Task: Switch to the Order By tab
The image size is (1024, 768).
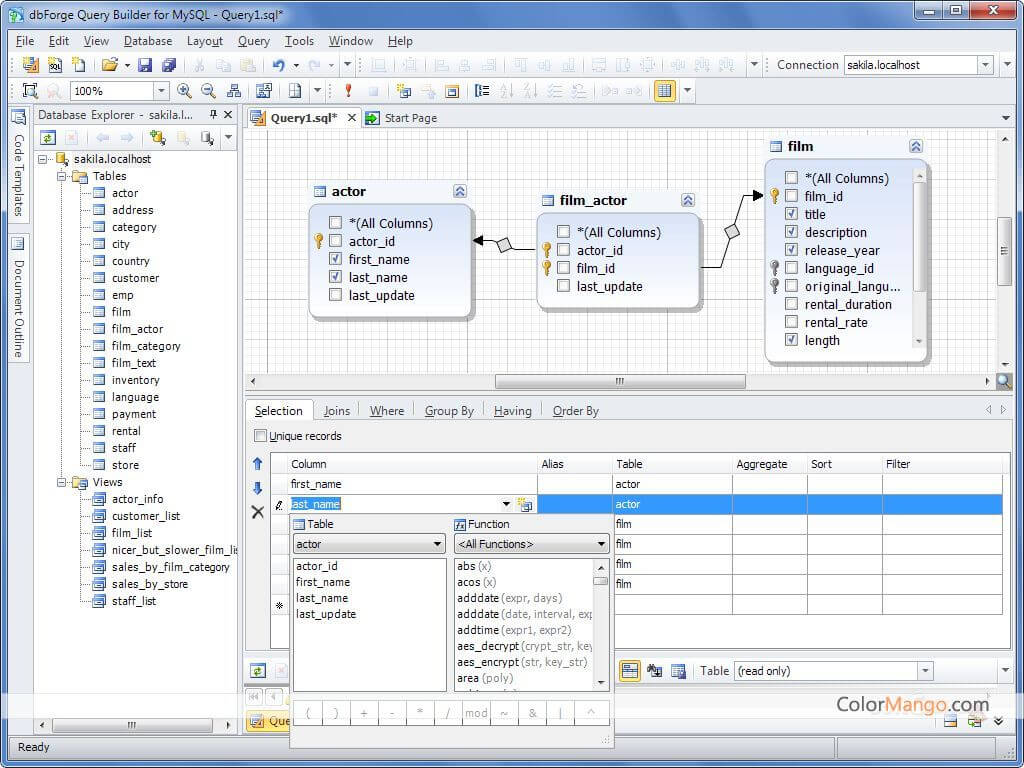Action: pyautogui.click(x=575, y=411)
